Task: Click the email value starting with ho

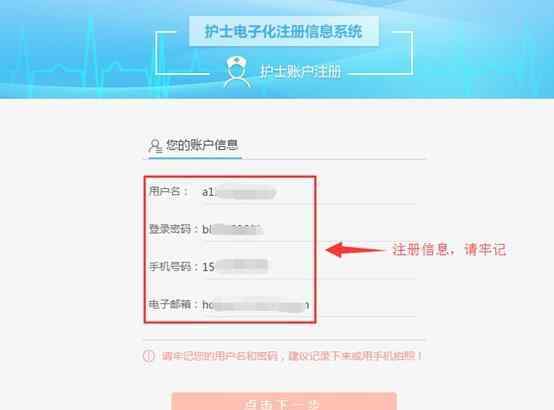Action: click(255, 305)
